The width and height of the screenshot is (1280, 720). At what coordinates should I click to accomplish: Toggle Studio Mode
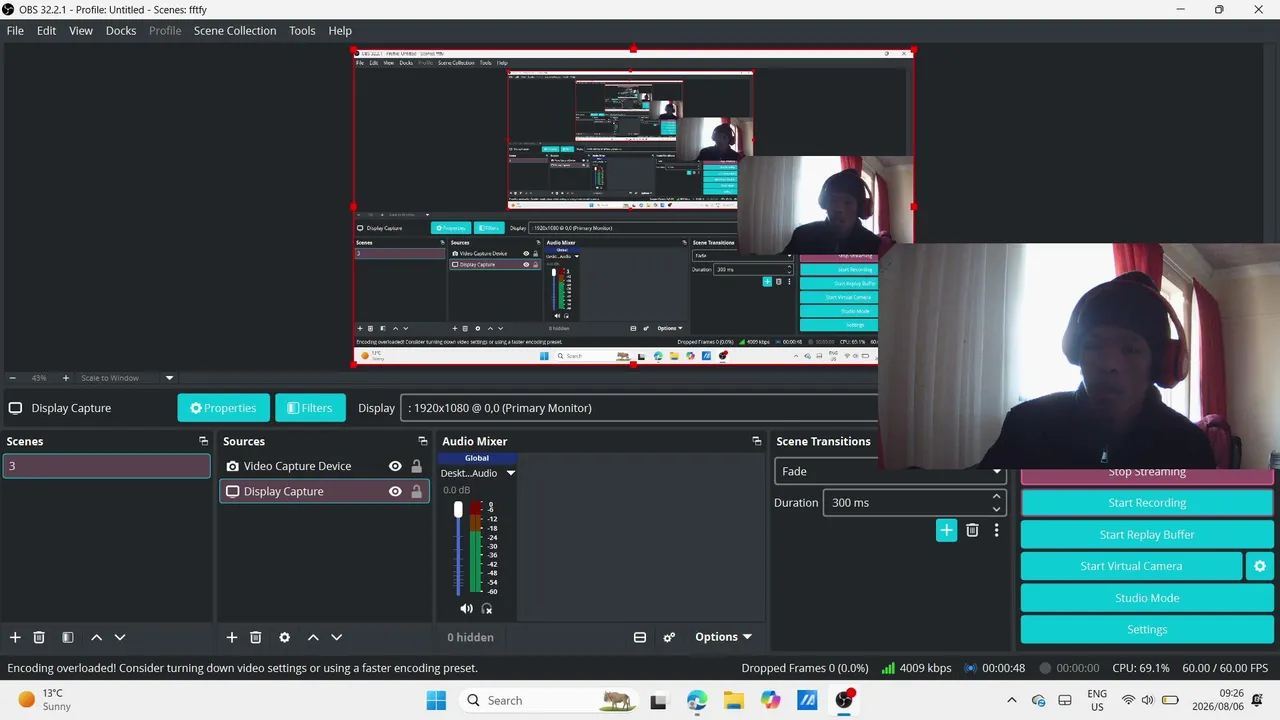click(x=1147, y=598)
